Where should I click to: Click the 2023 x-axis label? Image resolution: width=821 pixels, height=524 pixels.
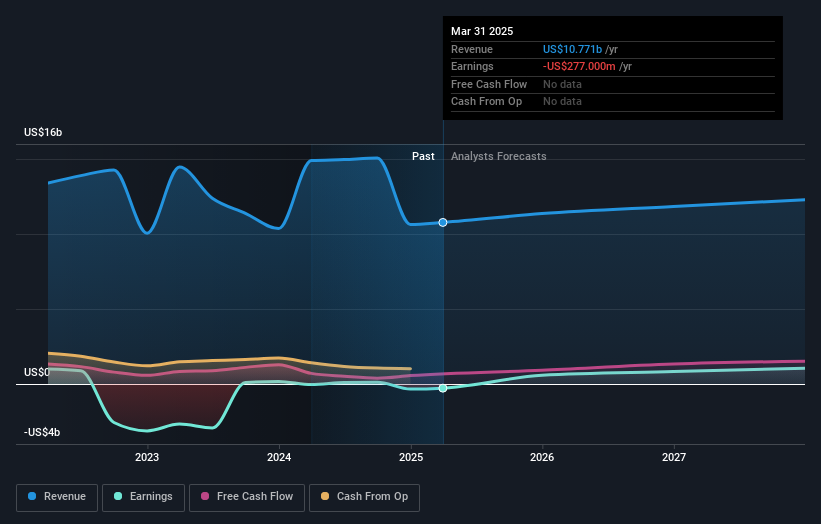147,458
